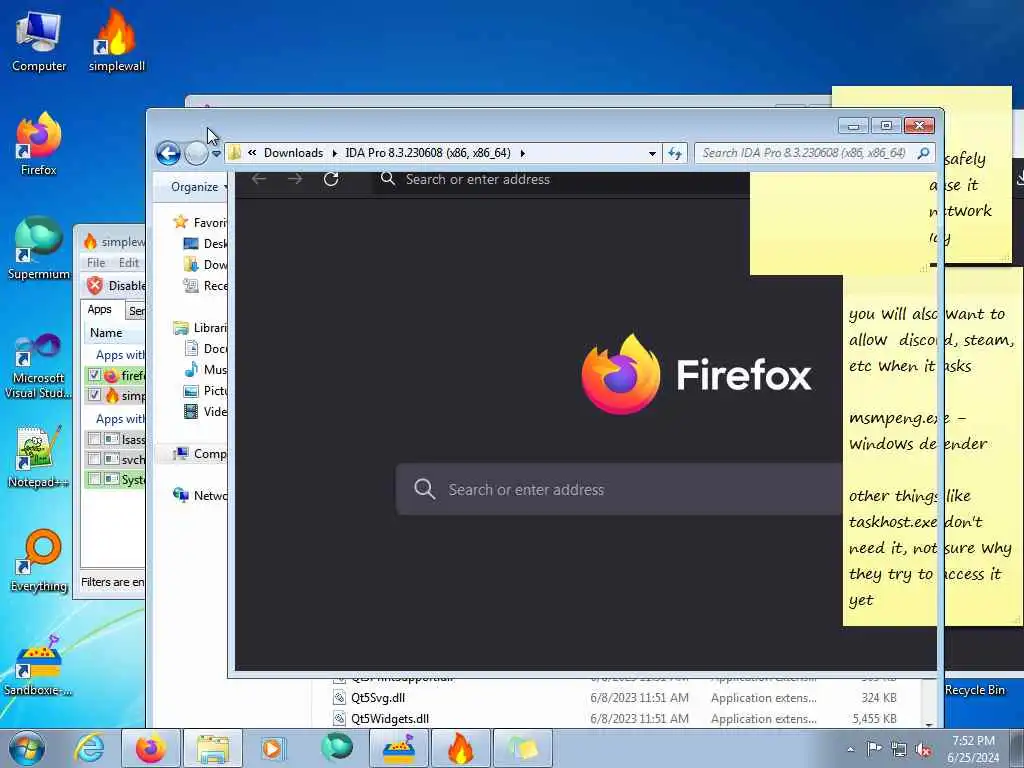1024x768 pixels.
Task: Click Firefox top address bar field
Action: (563, 179)
